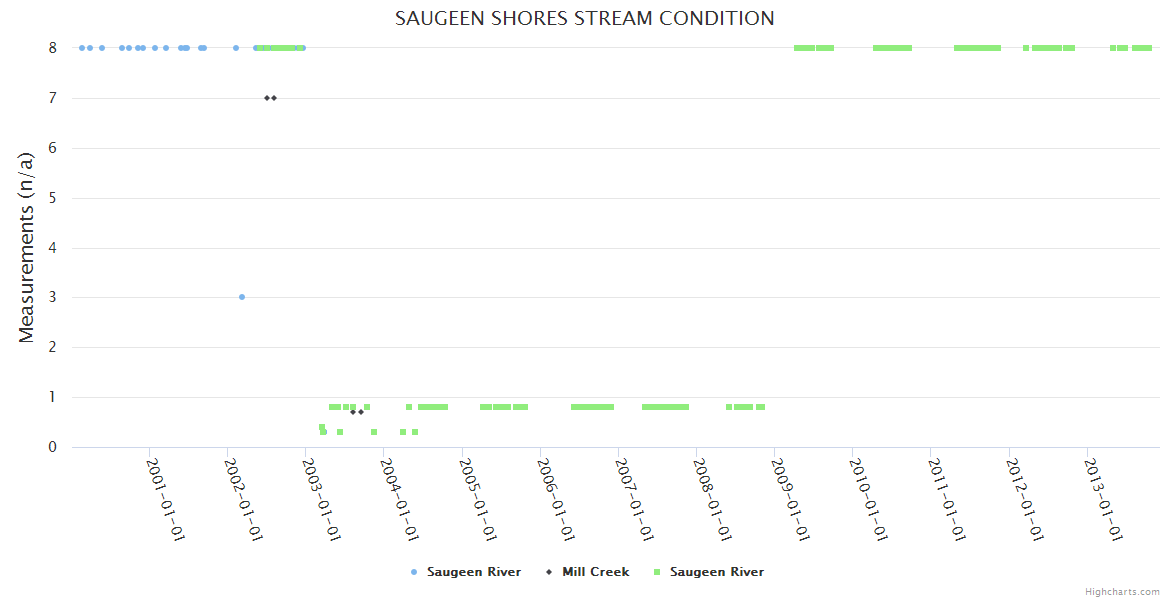Toggle the Mill Creek series legend label
The width and height of the screenshot is (1170, 600).
coord(595,572)
